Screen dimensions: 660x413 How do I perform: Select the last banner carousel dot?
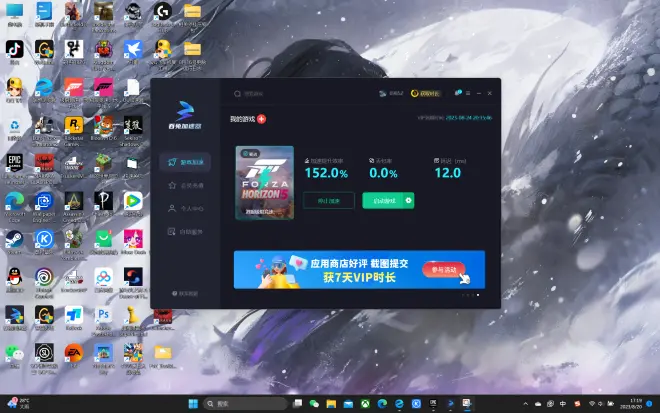point(478,295)
